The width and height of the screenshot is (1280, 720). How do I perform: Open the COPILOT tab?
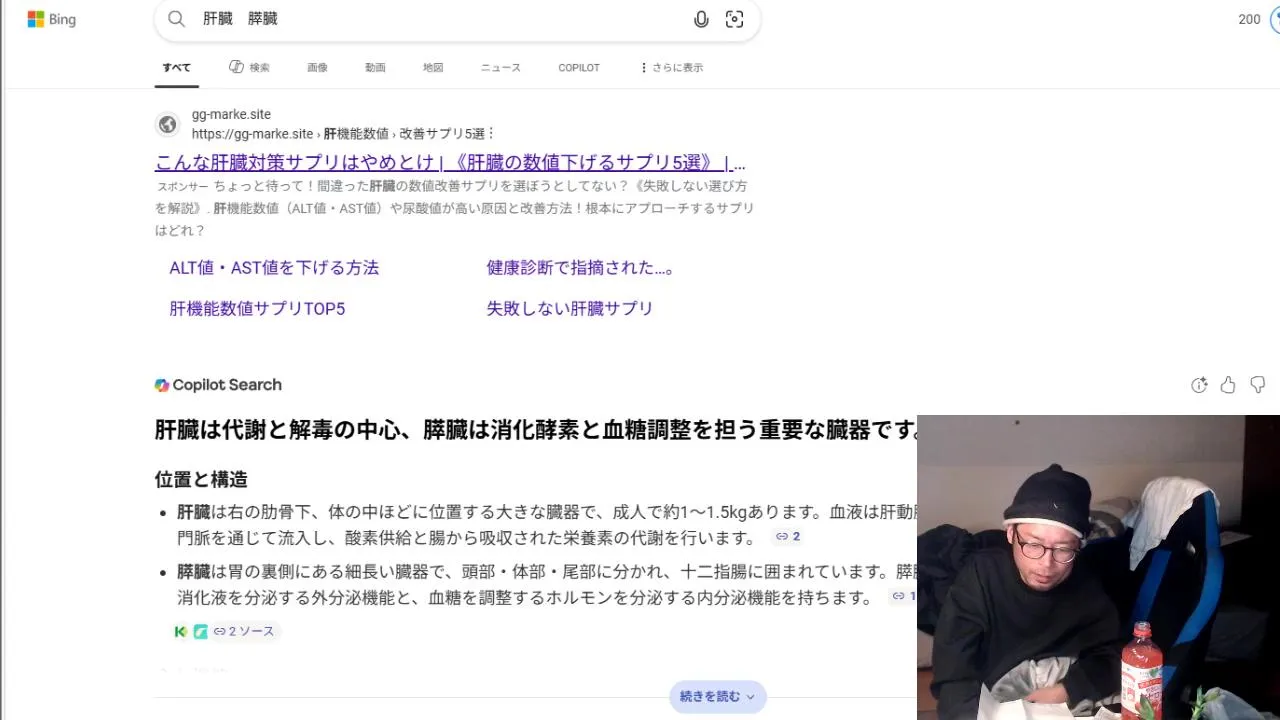click(x=579, y=68)
